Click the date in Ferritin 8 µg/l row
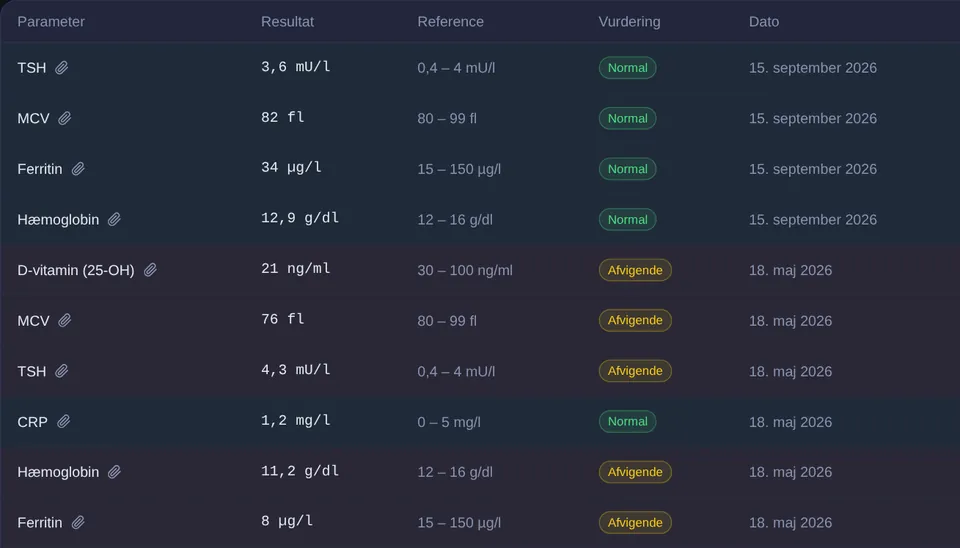The height and width of the screenshot is (548, 960). pyautogui.click(x=790, y=522)
